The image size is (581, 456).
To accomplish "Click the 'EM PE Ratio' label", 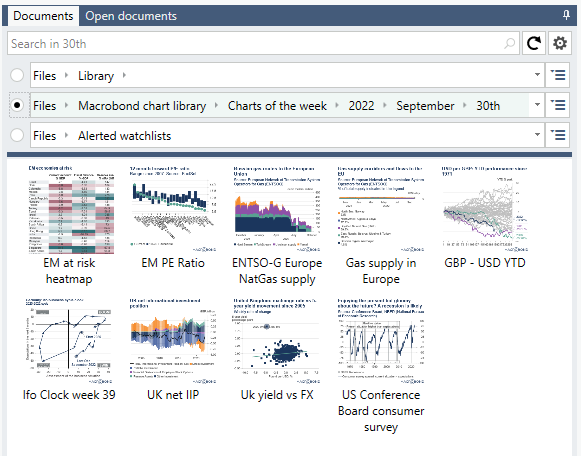I will point(173,263).
